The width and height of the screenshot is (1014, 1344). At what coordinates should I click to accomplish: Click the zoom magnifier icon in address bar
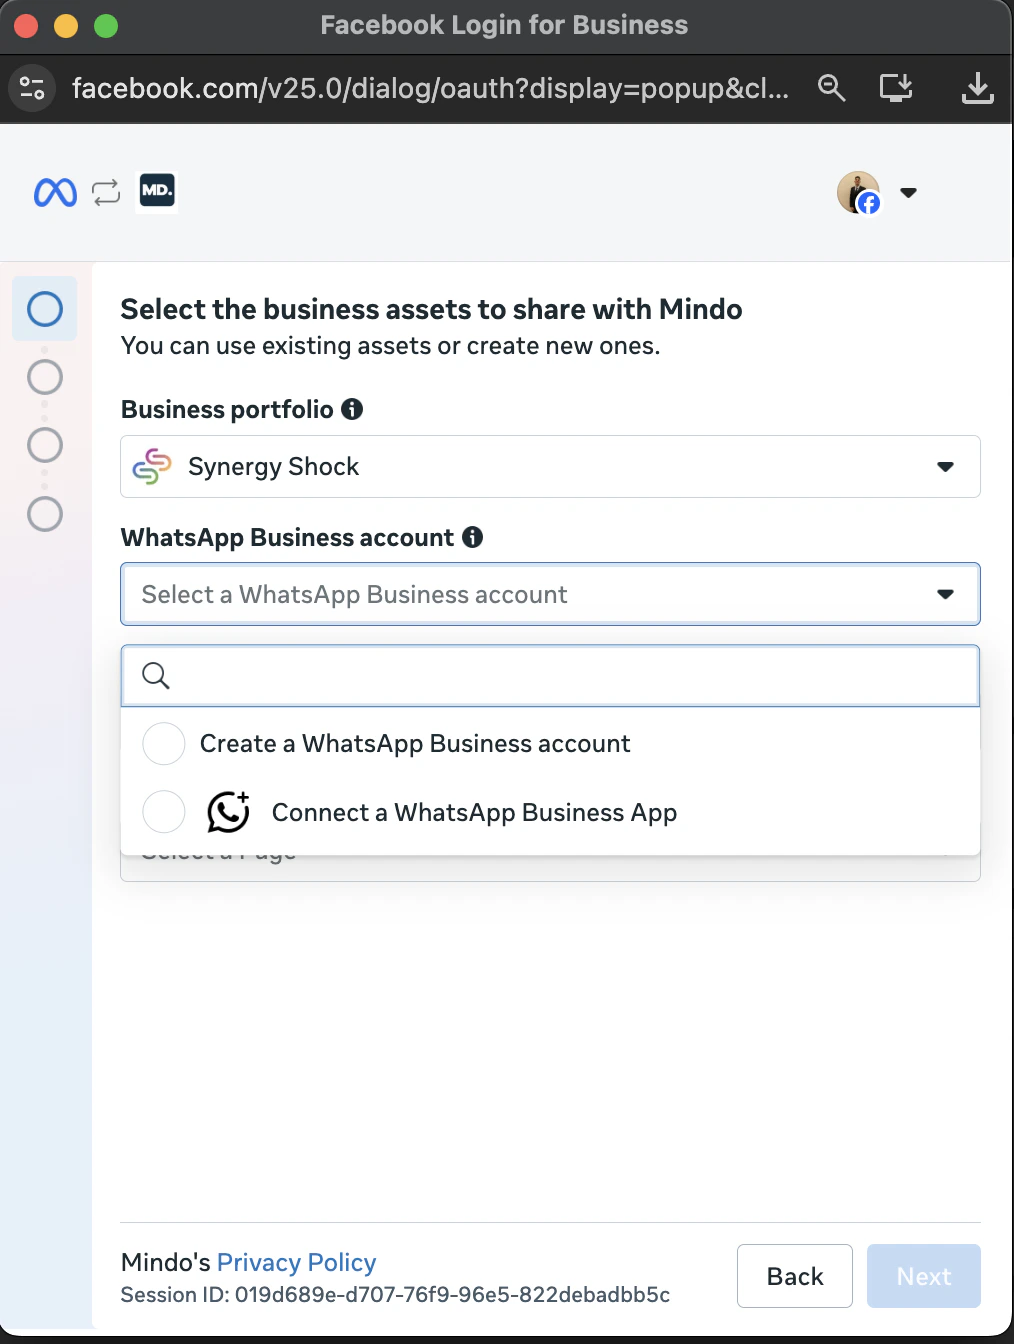click(831, 88)
